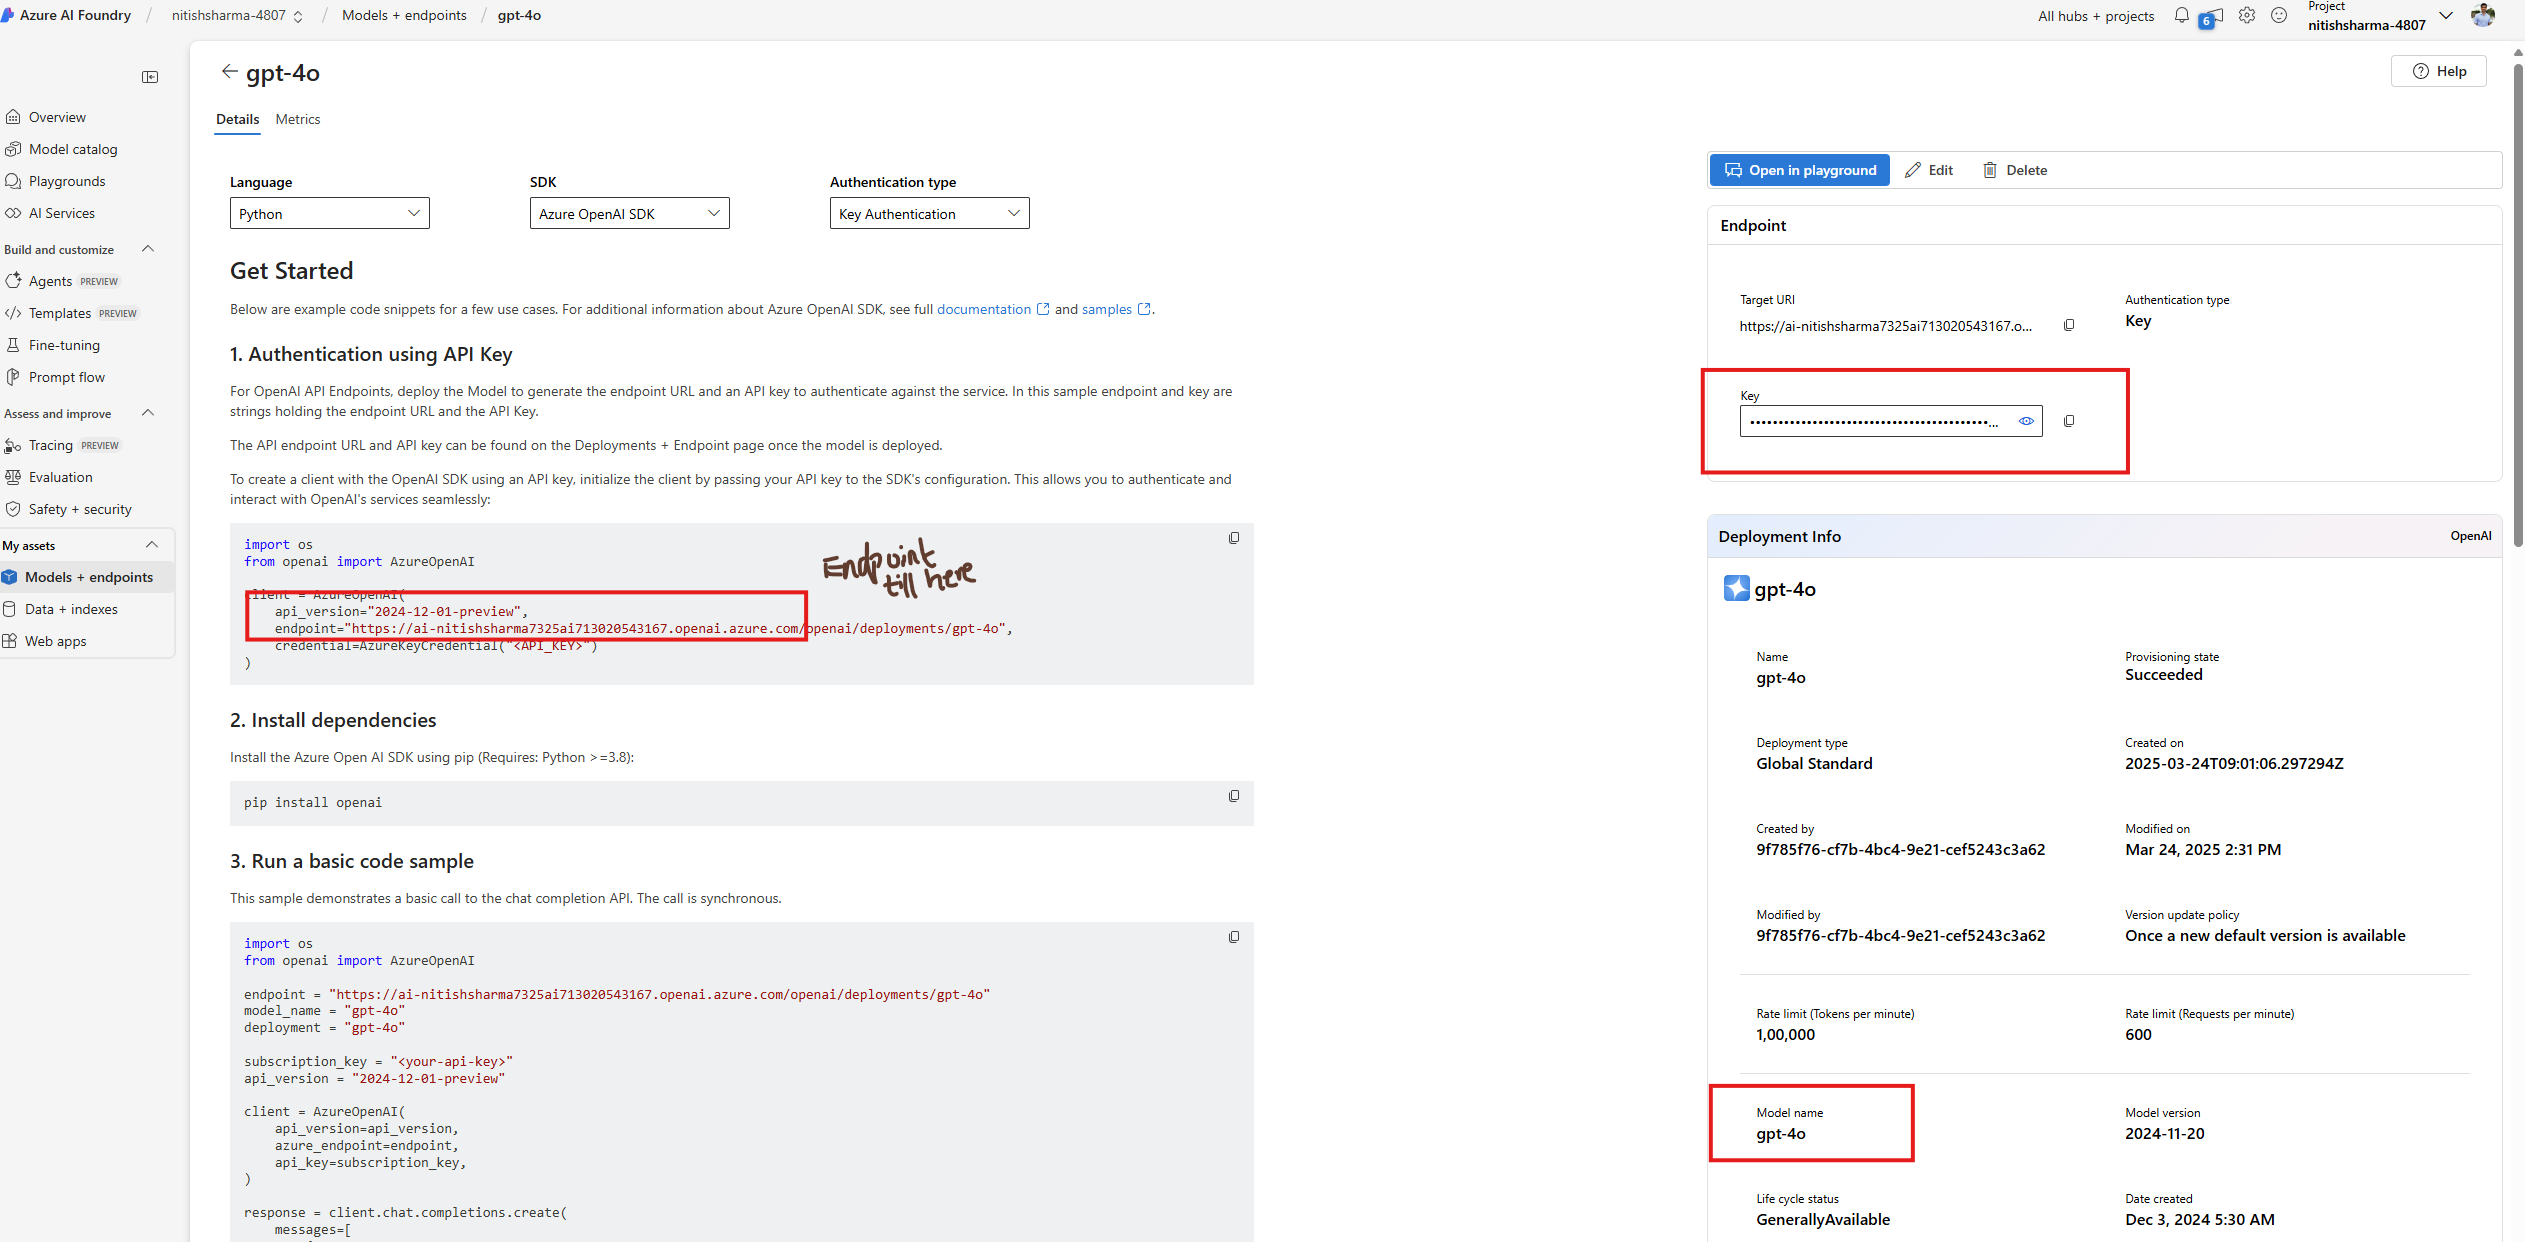The width and height of the screenshot is (2525, 1242).
Task: Open the user profile avatar
Action: 2483,15
